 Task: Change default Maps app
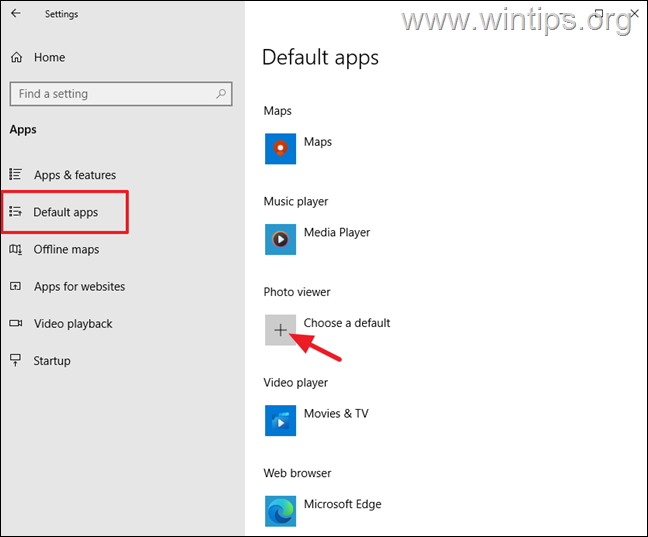pos(317,142)
